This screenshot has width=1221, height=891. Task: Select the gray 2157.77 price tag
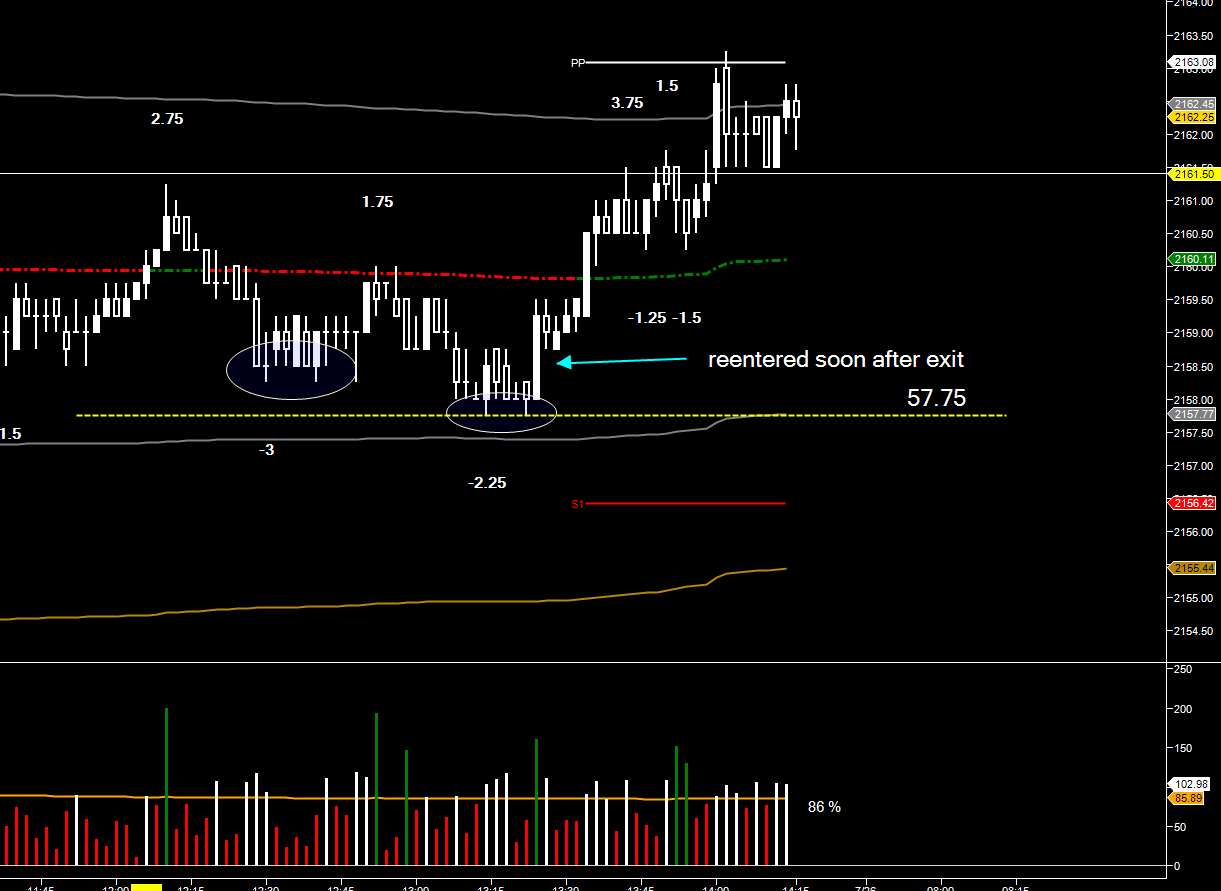[1192, 414]
